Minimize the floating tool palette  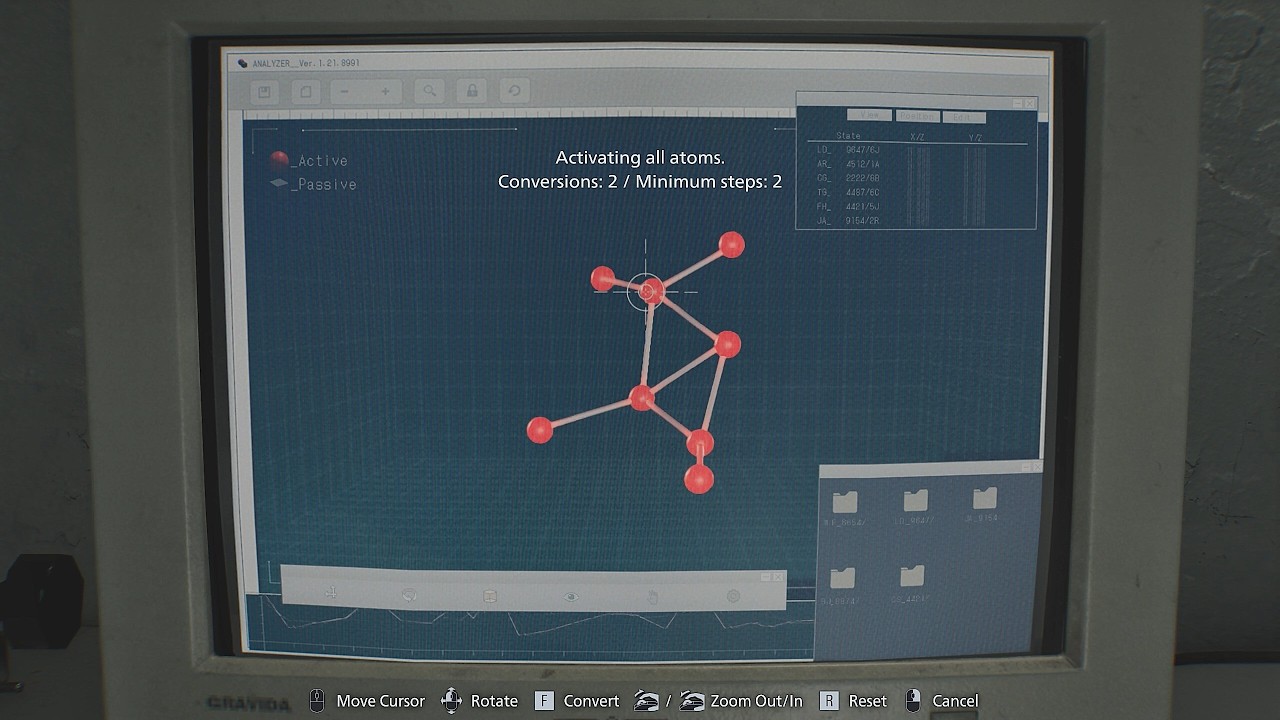(x=766, y=577)
